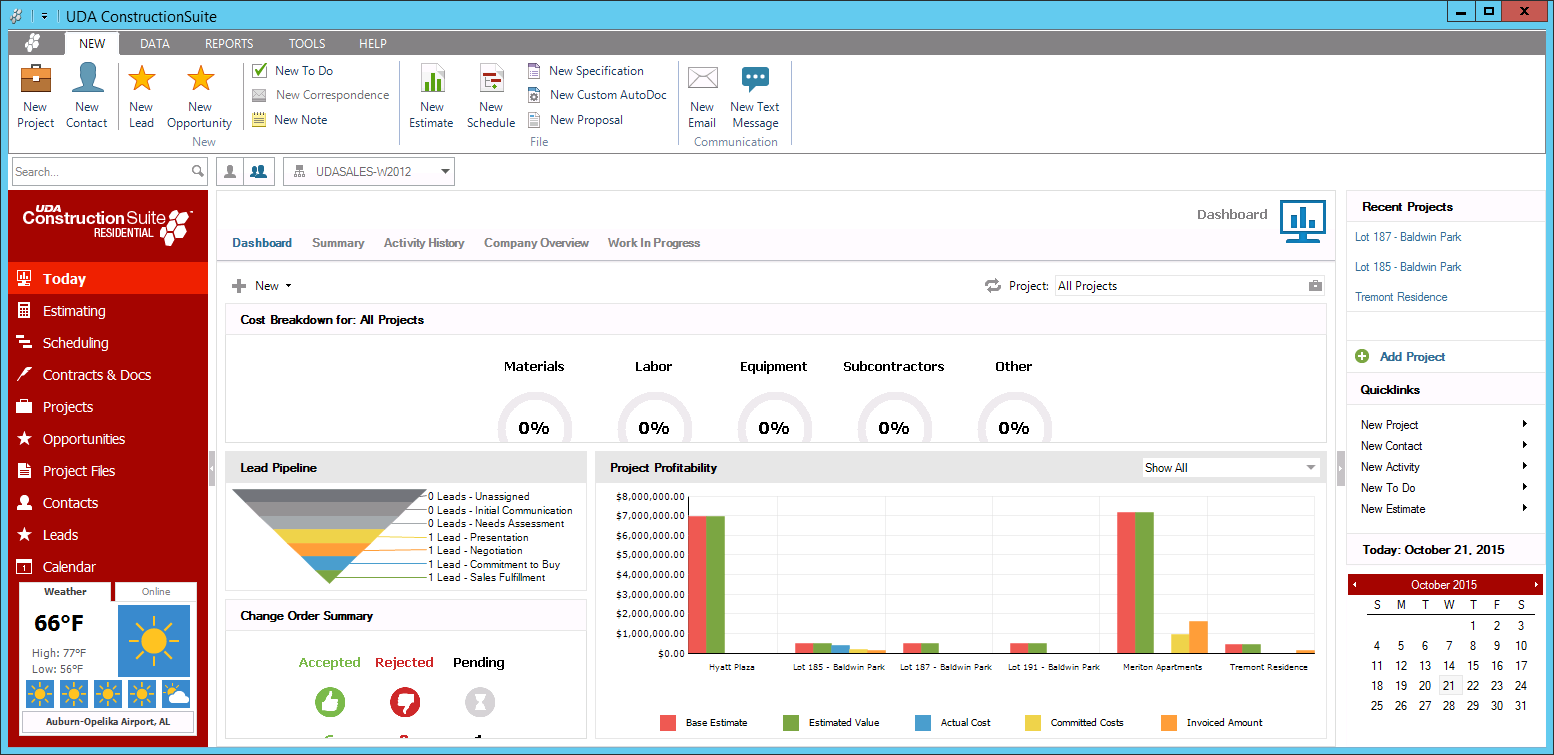This screenshot has width=1554, height=755.
Task: Open Contracts & Docs in sidebar
Action: (108, 375)
